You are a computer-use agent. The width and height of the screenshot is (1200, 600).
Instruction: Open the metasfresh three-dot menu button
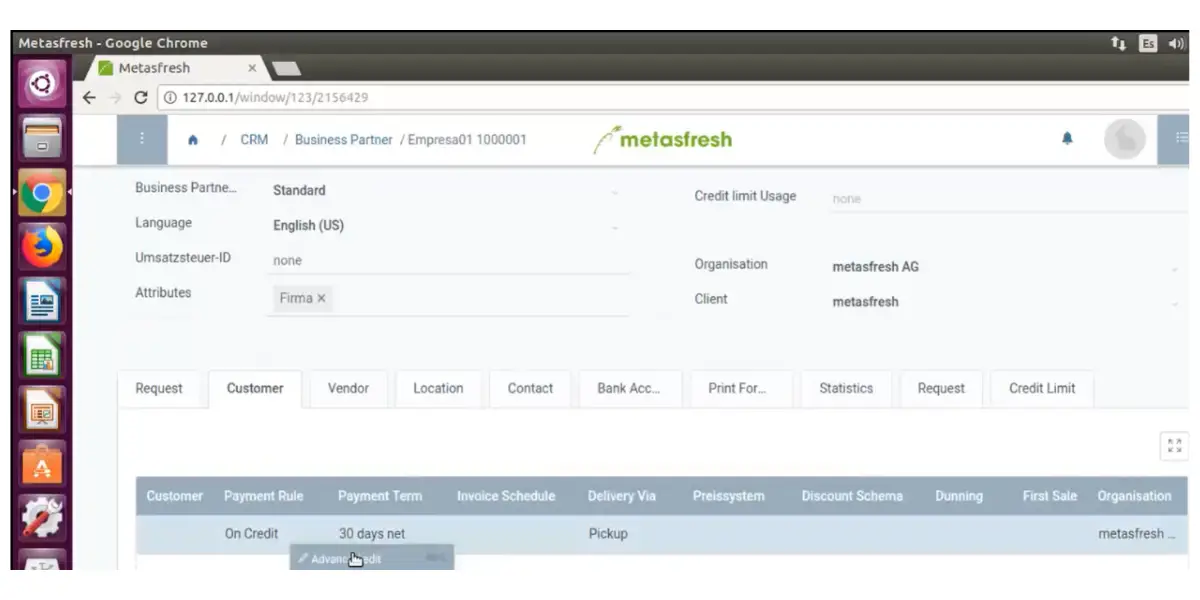tap(141, 140)
